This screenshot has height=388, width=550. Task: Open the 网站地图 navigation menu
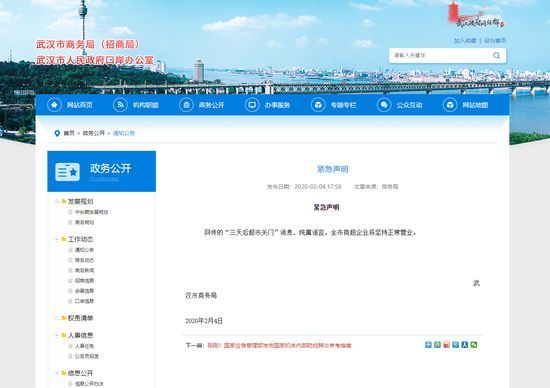tap(465, 105)
